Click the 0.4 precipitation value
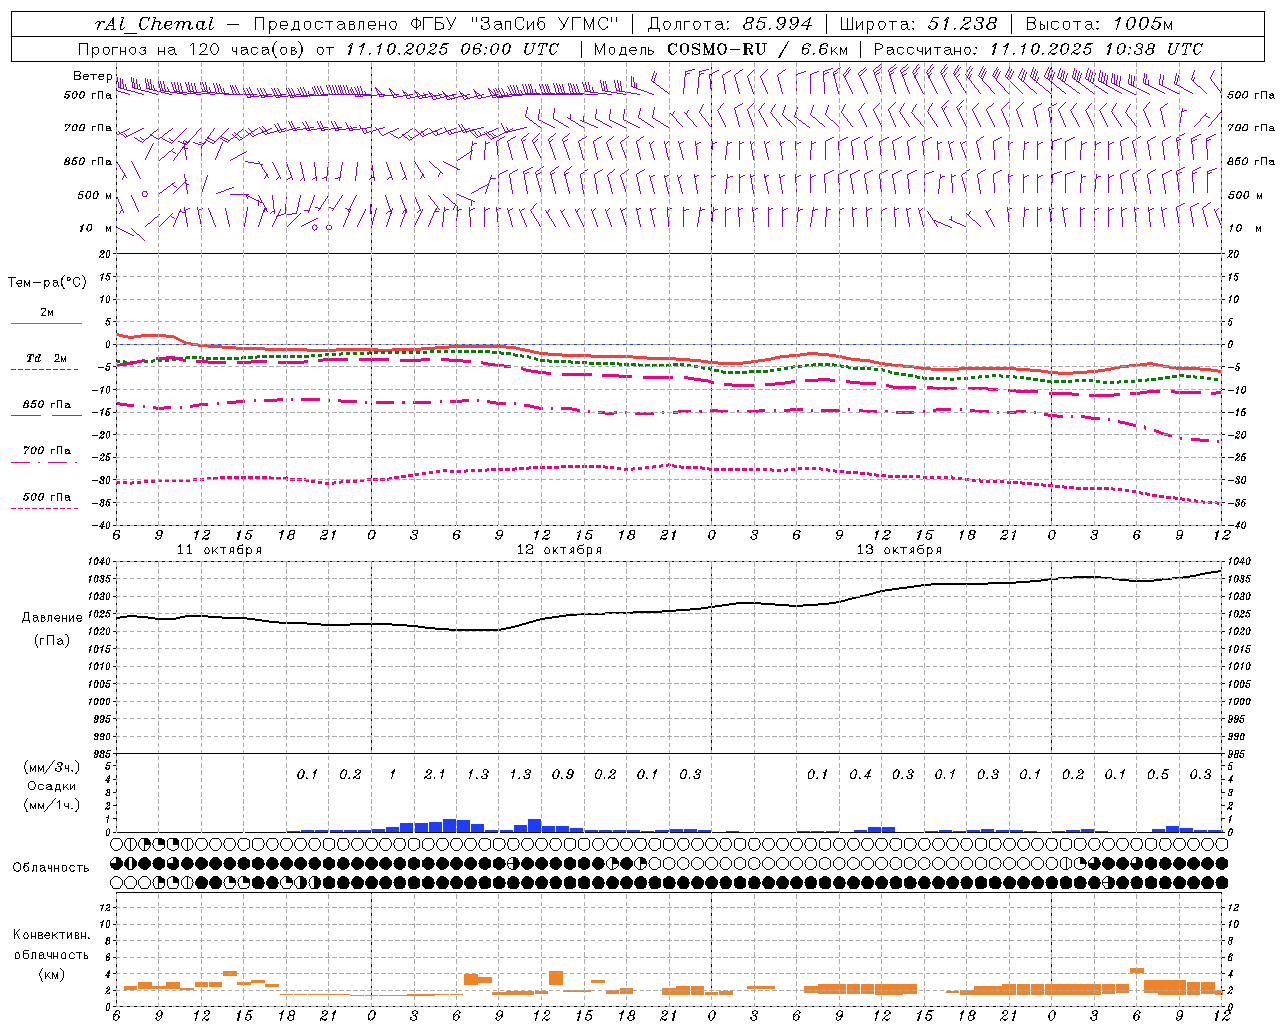 point(860,774)
